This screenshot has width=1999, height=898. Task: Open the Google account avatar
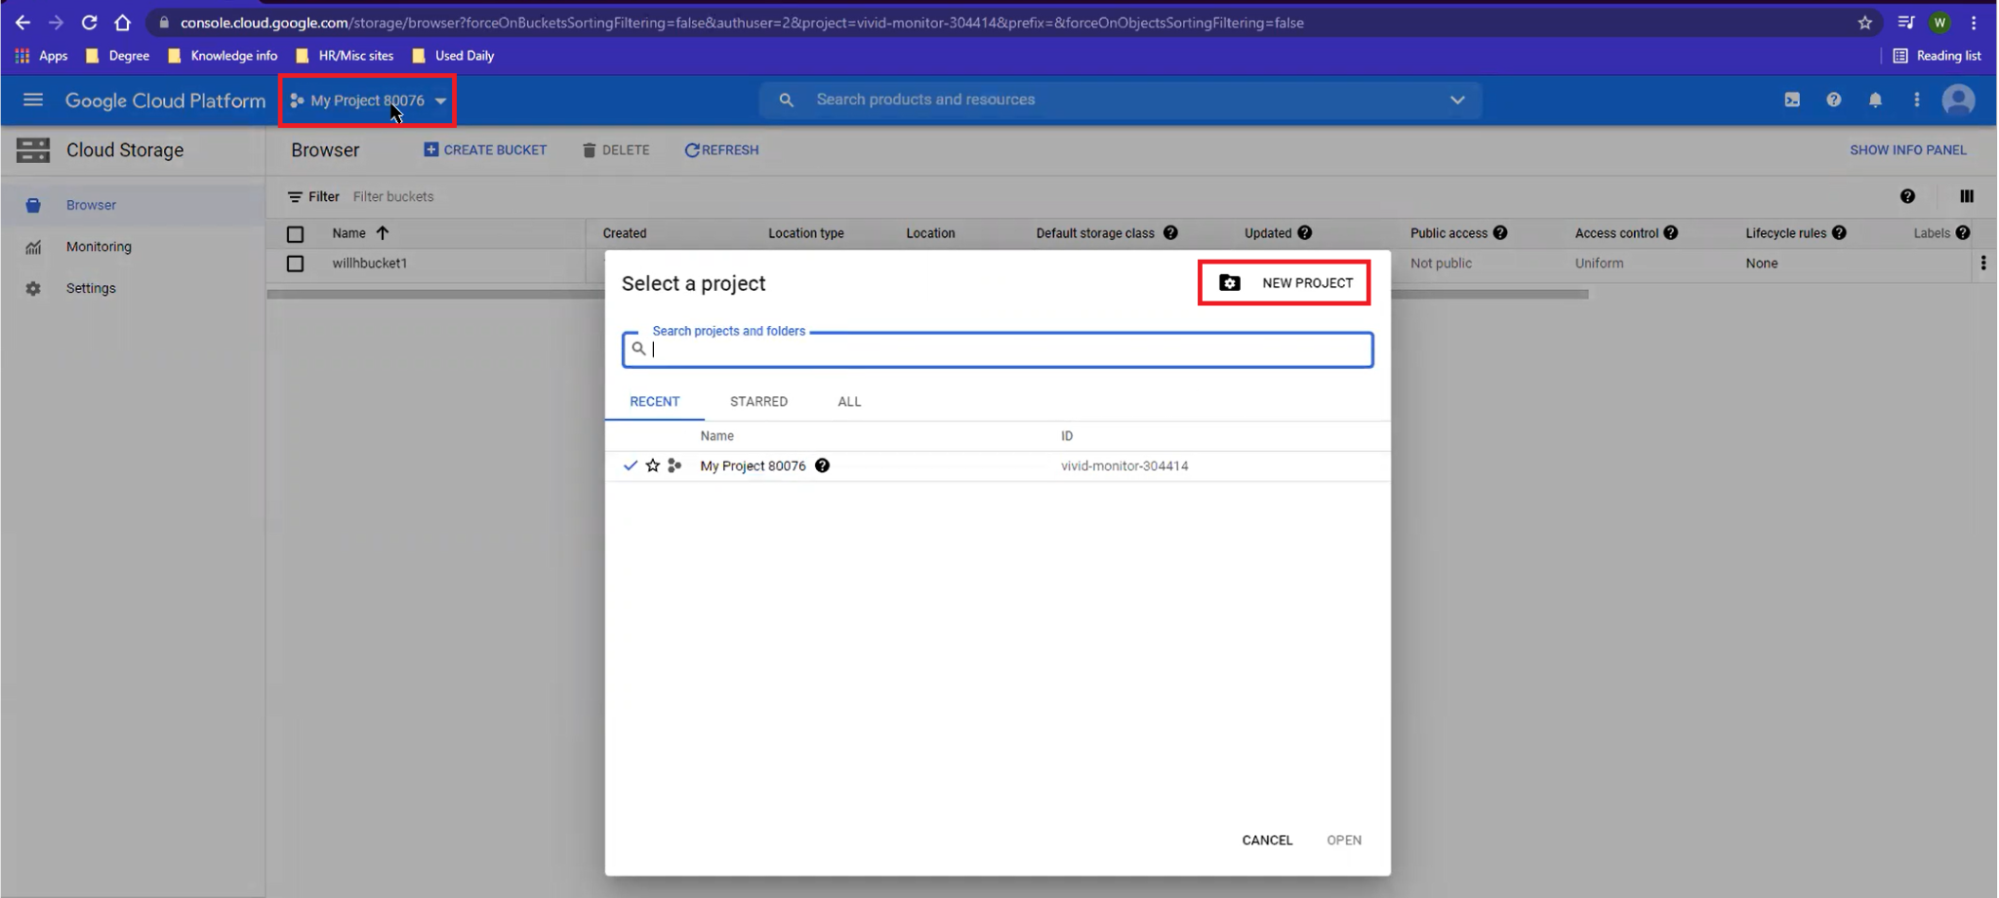tap(1958, 100)
